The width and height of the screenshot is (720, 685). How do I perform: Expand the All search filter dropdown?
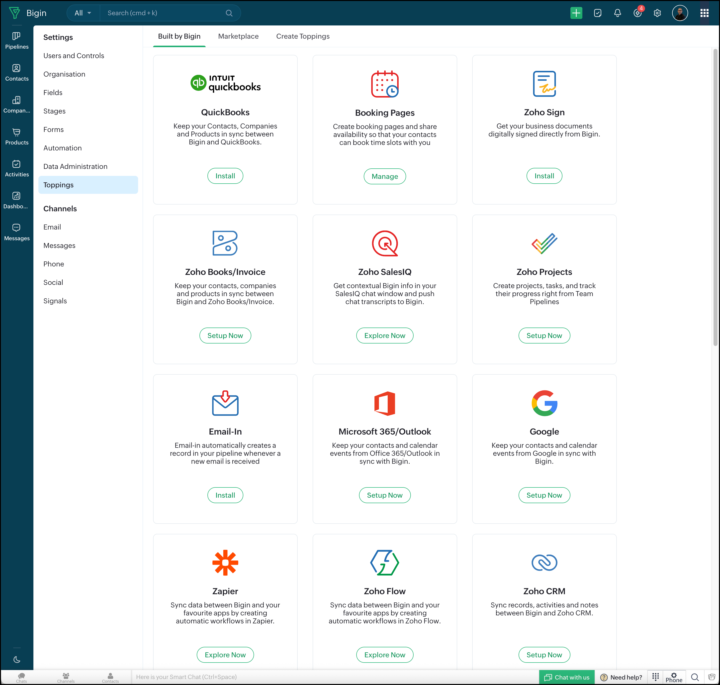(x=83, y=13)
